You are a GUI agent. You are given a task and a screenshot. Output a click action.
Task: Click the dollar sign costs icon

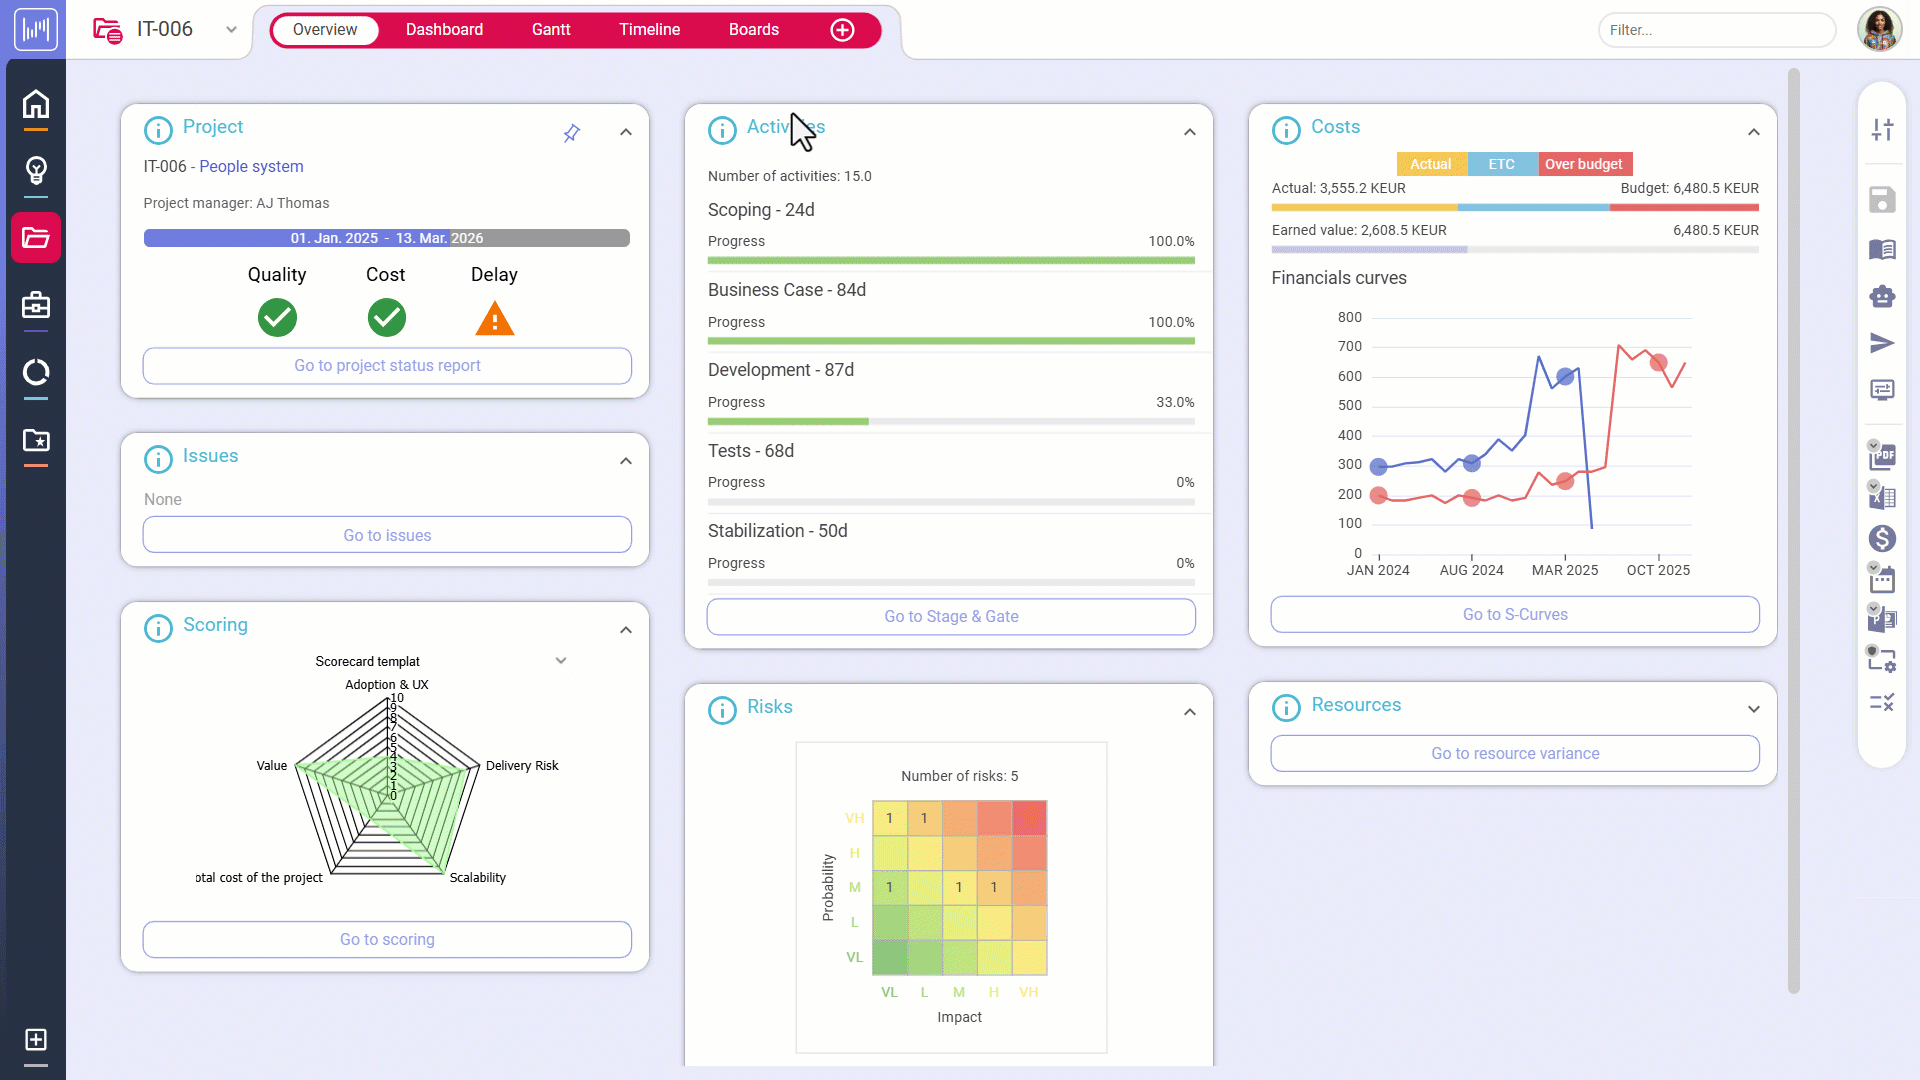pos(1884,538)
